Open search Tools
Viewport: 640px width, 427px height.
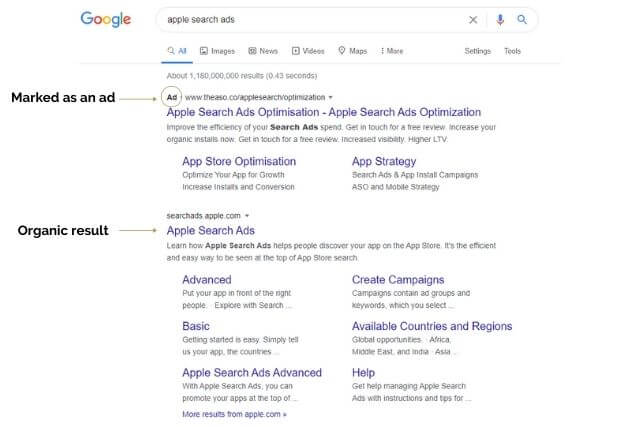point(512,51)
